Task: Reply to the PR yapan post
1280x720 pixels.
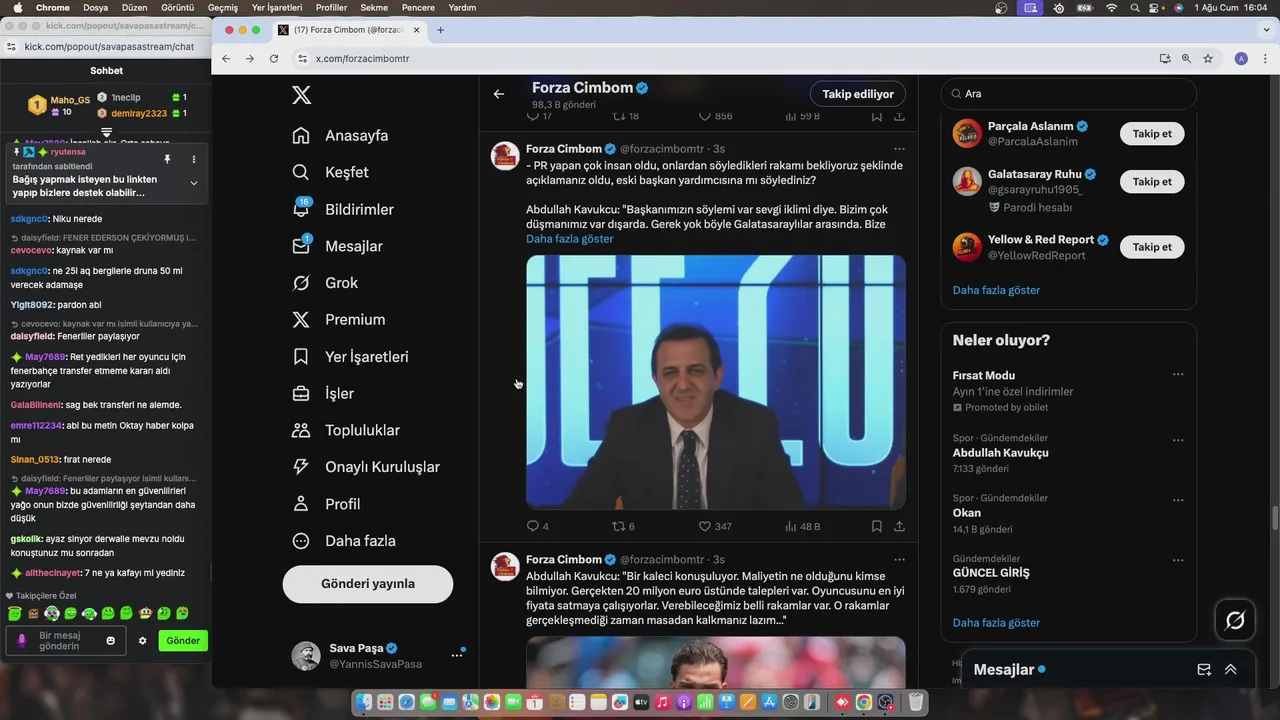Action: (x=533, y=526)
